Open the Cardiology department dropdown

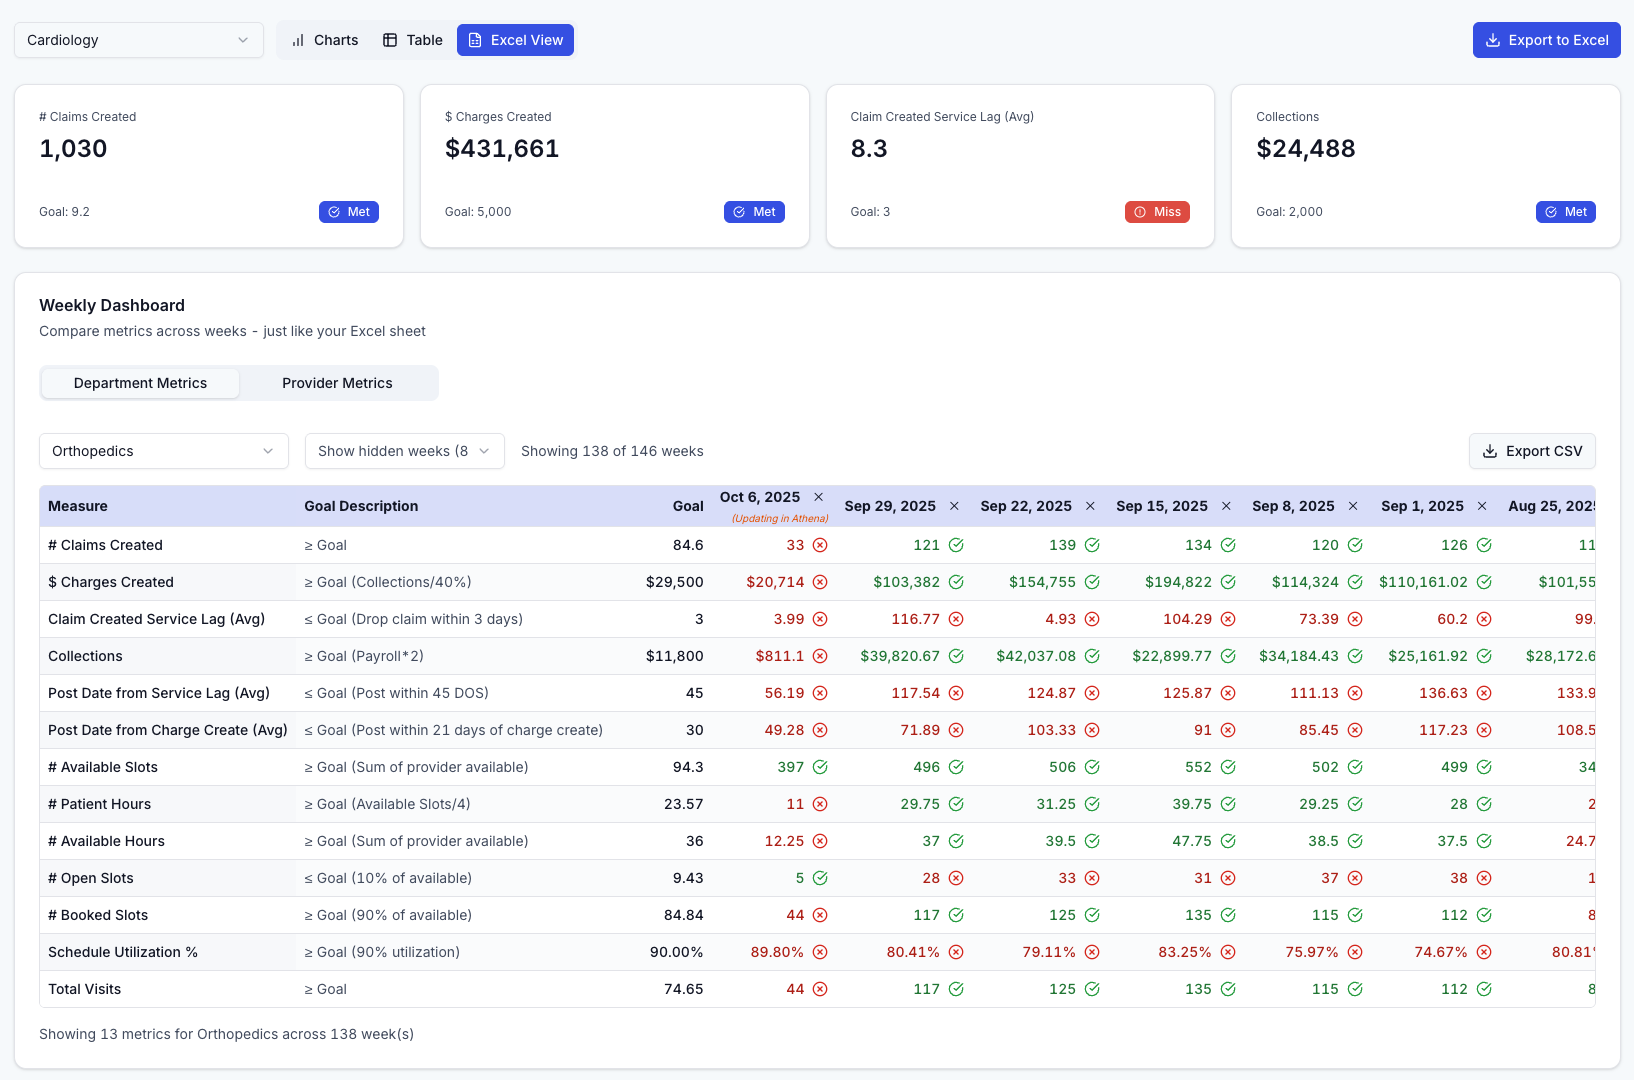pos(138,40)
